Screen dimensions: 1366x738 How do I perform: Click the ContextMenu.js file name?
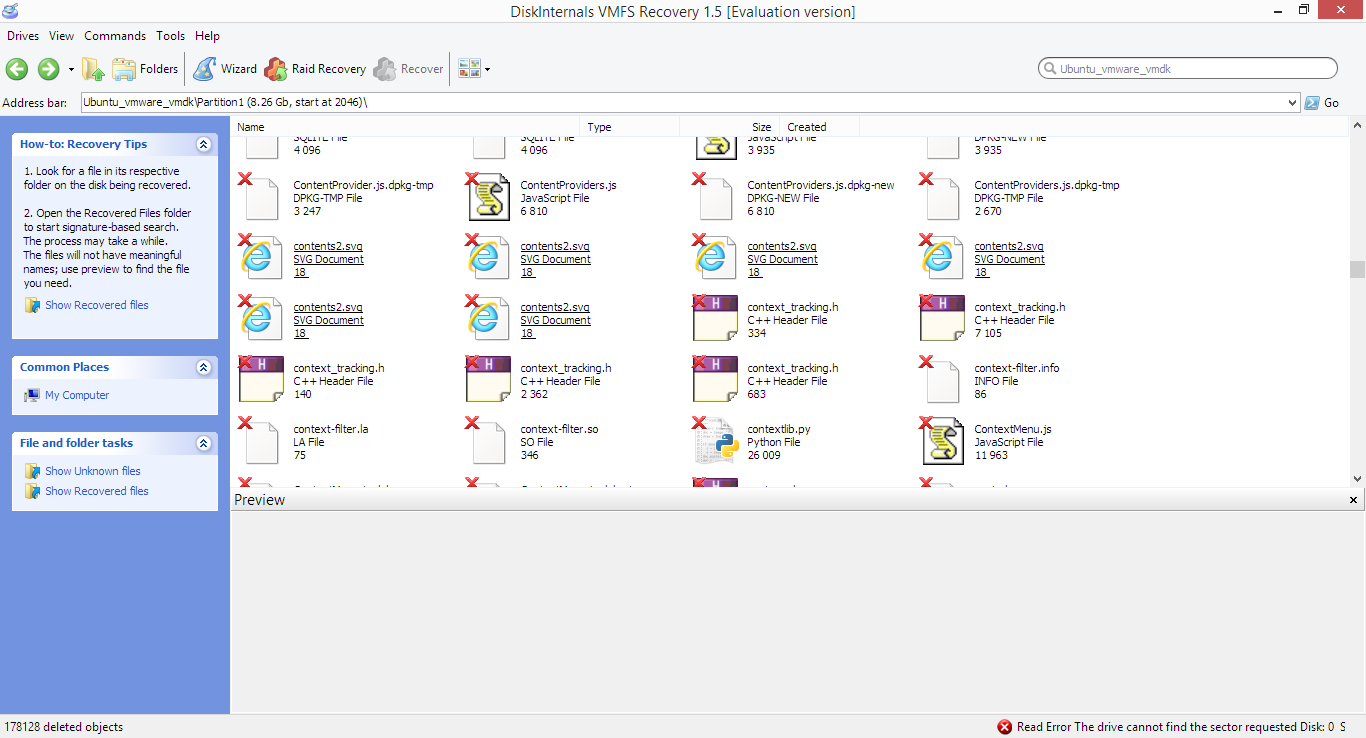1013,429
